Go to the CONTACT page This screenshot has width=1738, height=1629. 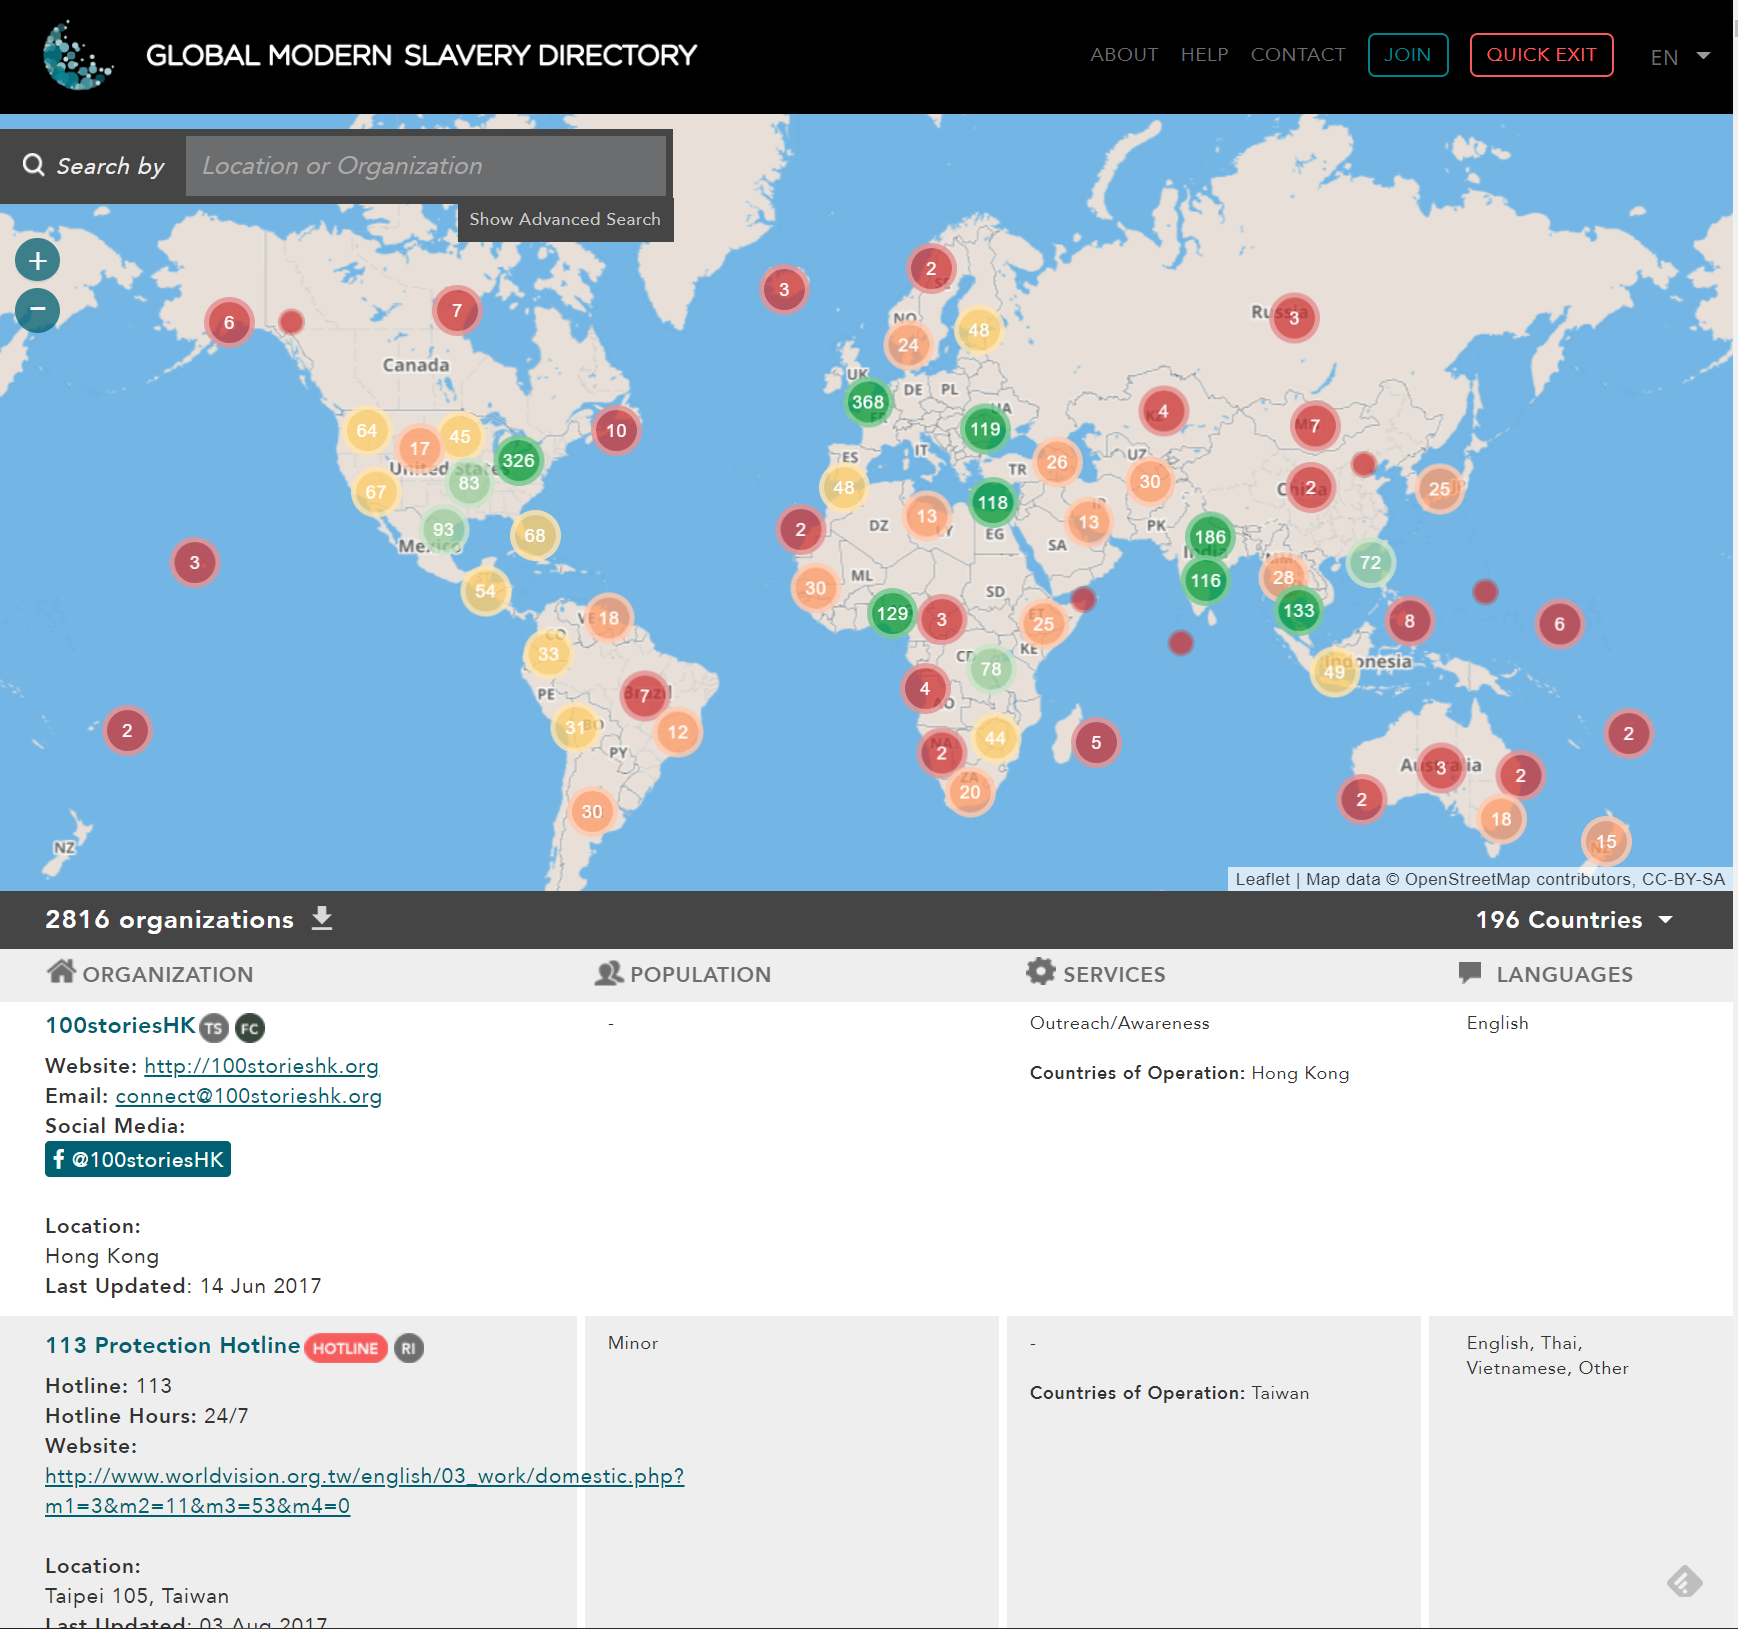click(1298, 55)
